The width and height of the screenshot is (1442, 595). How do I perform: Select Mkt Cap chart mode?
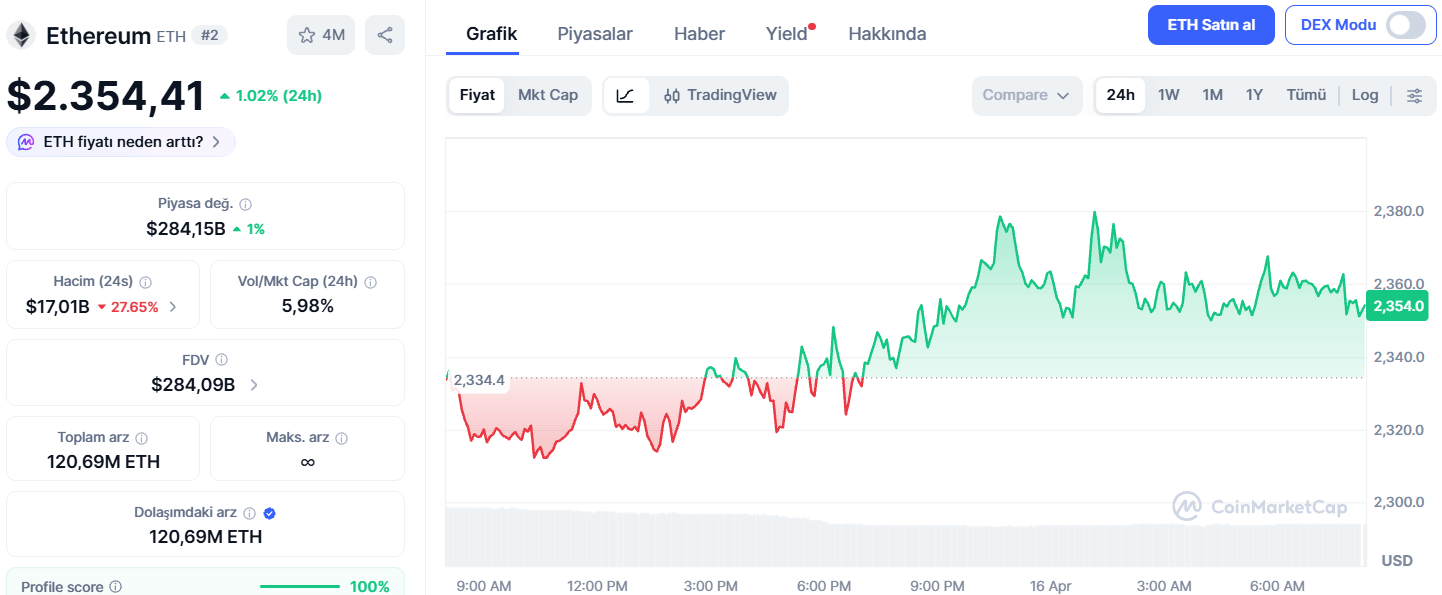pyautogui.click(x=548, y=96)
